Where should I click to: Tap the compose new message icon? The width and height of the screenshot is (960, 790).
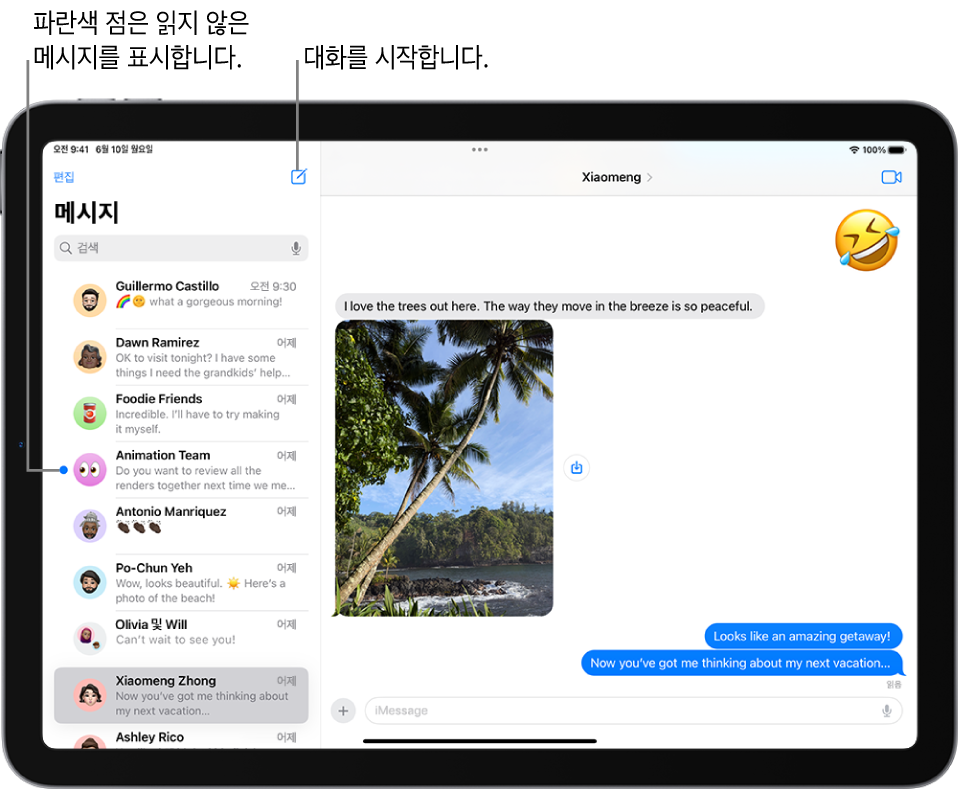[x=298, y=176]
